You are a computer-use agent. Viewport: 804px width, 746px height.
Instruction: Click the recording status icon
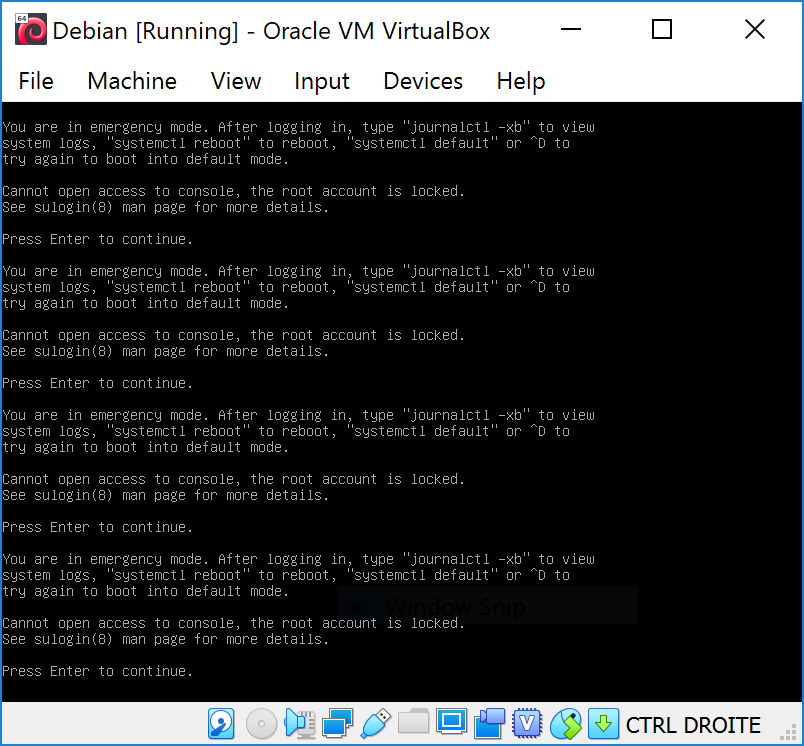(x=489, y=723)
